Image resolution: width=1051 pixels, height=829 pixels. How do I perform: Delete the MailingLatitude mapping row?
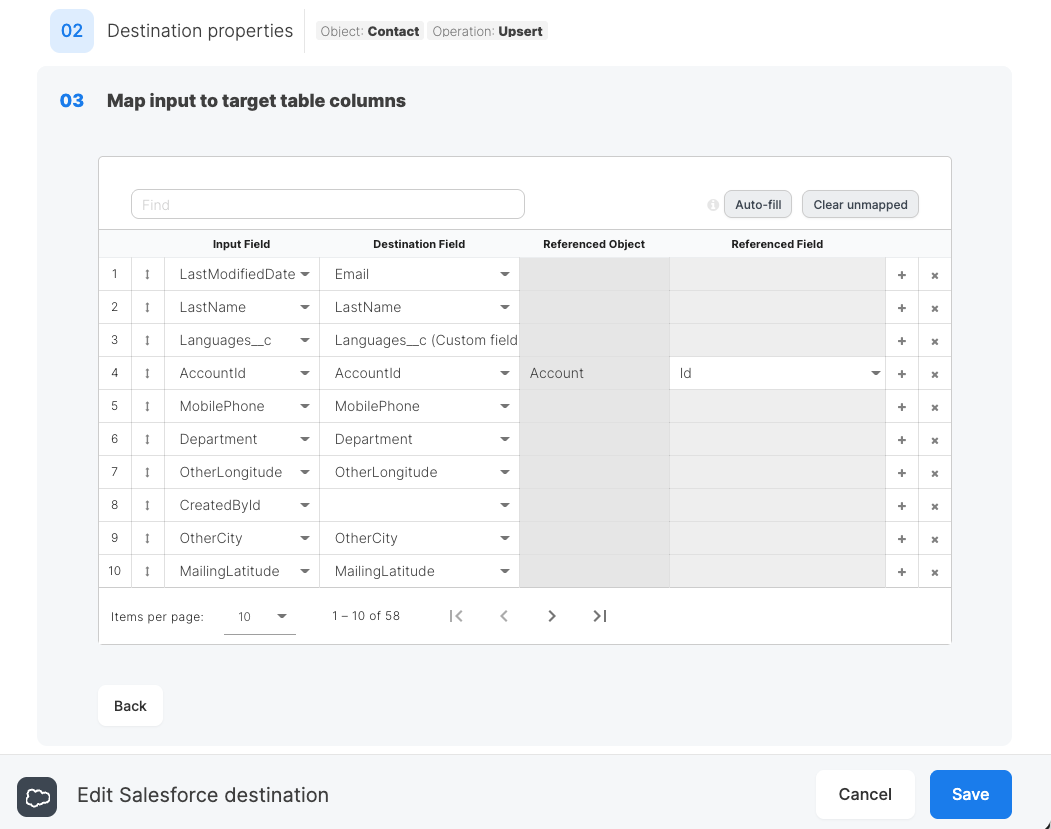coord(934,571)
